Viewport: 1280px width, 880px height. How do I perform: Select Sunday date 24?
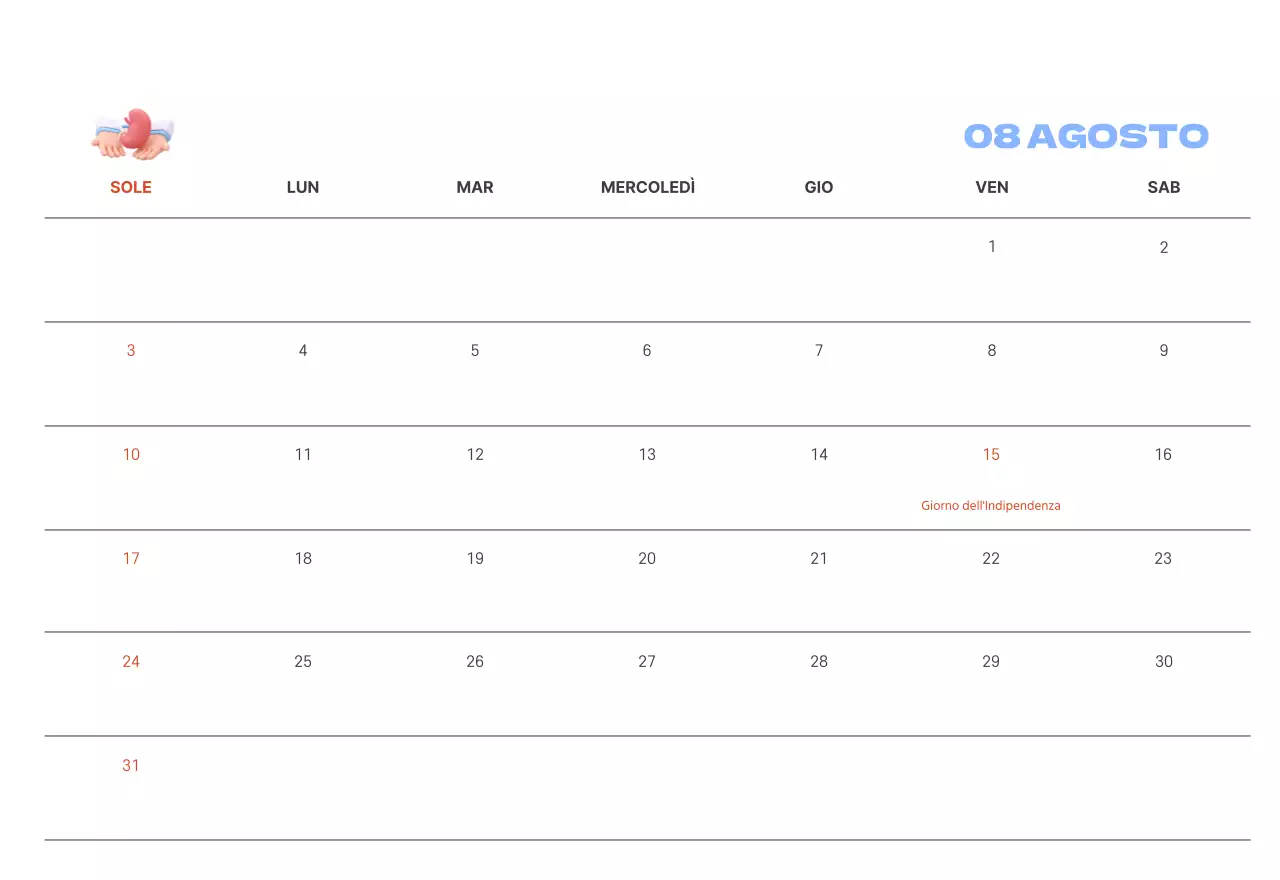pos(131,662)
